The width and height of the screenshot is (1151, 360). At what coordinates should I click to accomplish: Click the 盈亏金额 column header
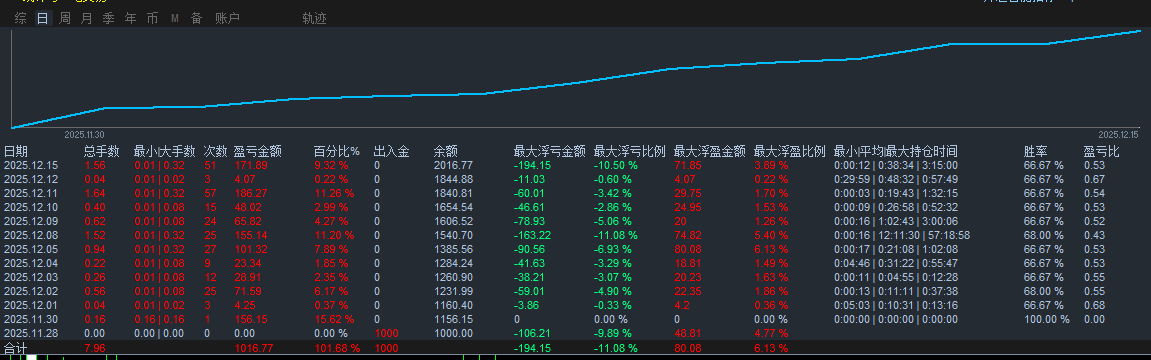257,151
